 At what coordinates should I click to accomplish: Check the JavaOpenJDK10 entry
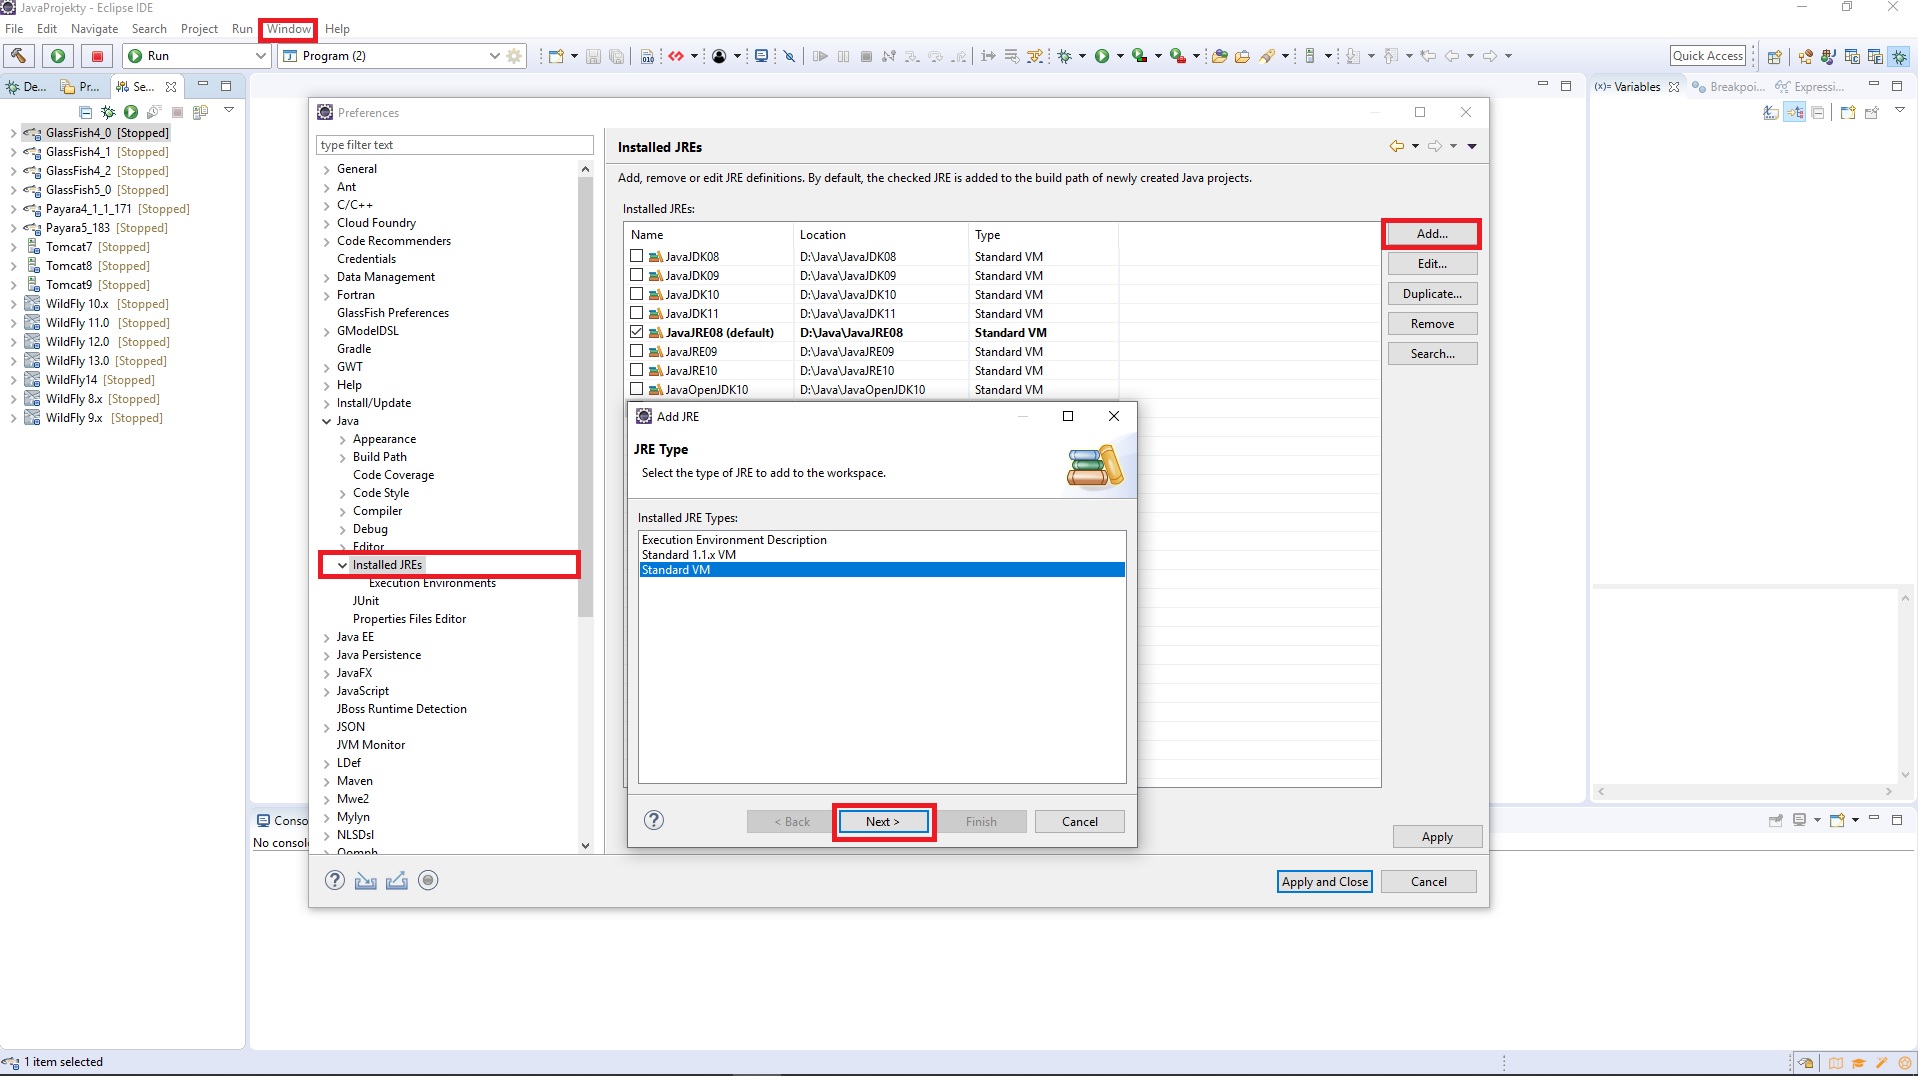coord(637,389)
